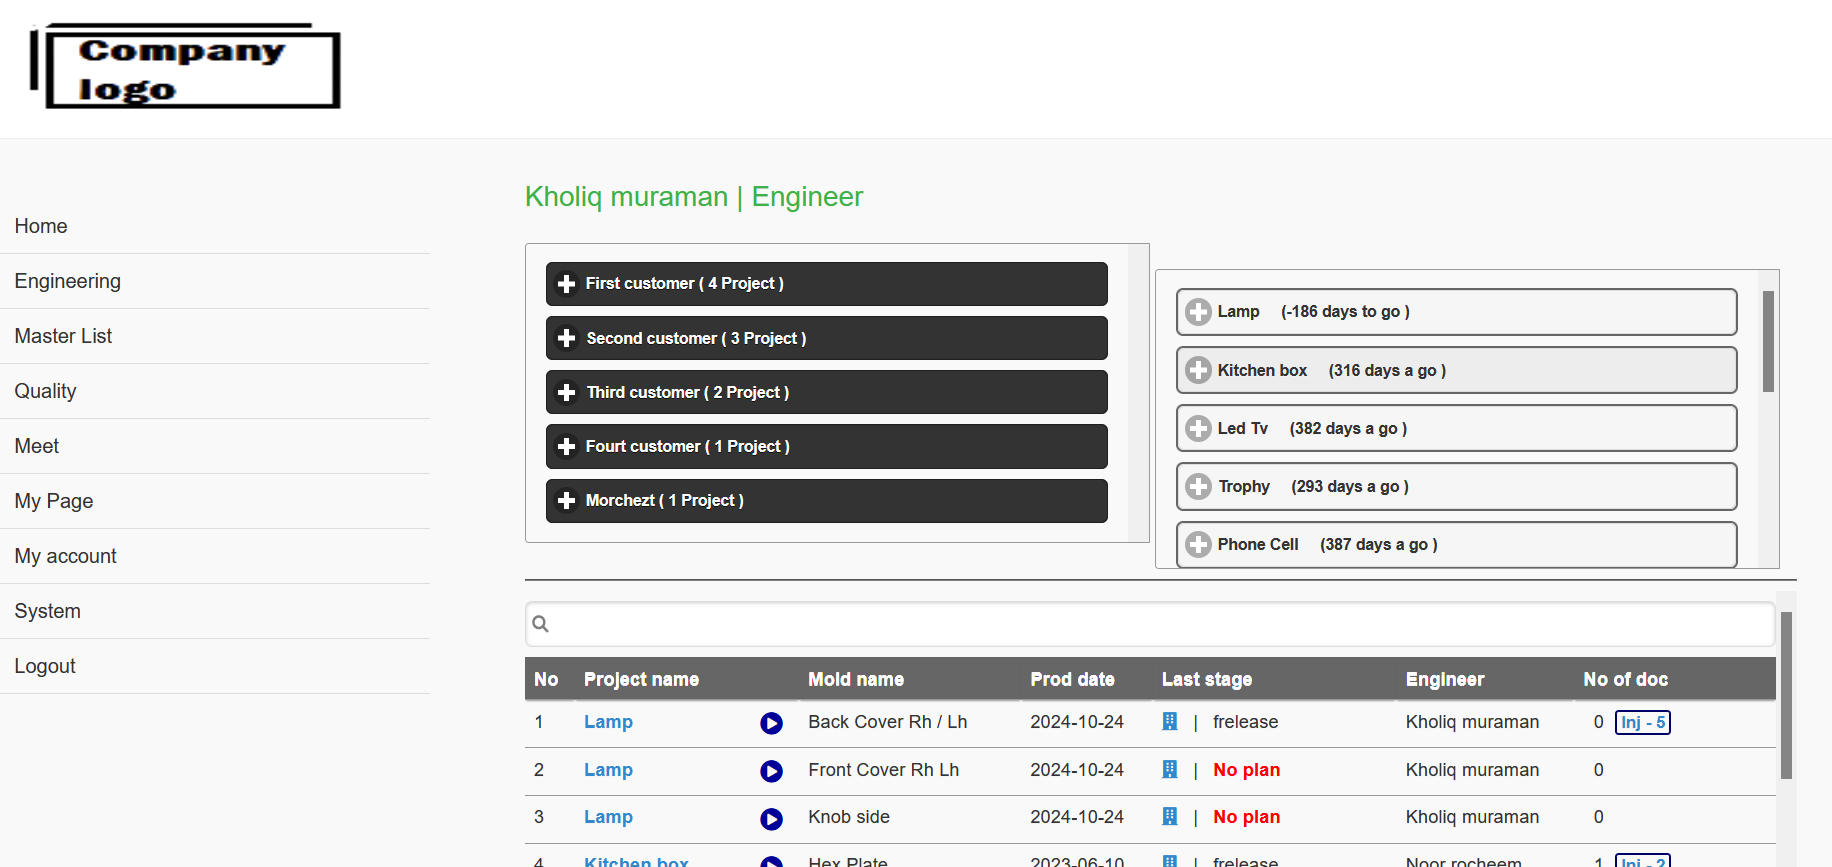Click the Company logo image
This screenshot has width=1832, height=867.
(x=185, y=66)
